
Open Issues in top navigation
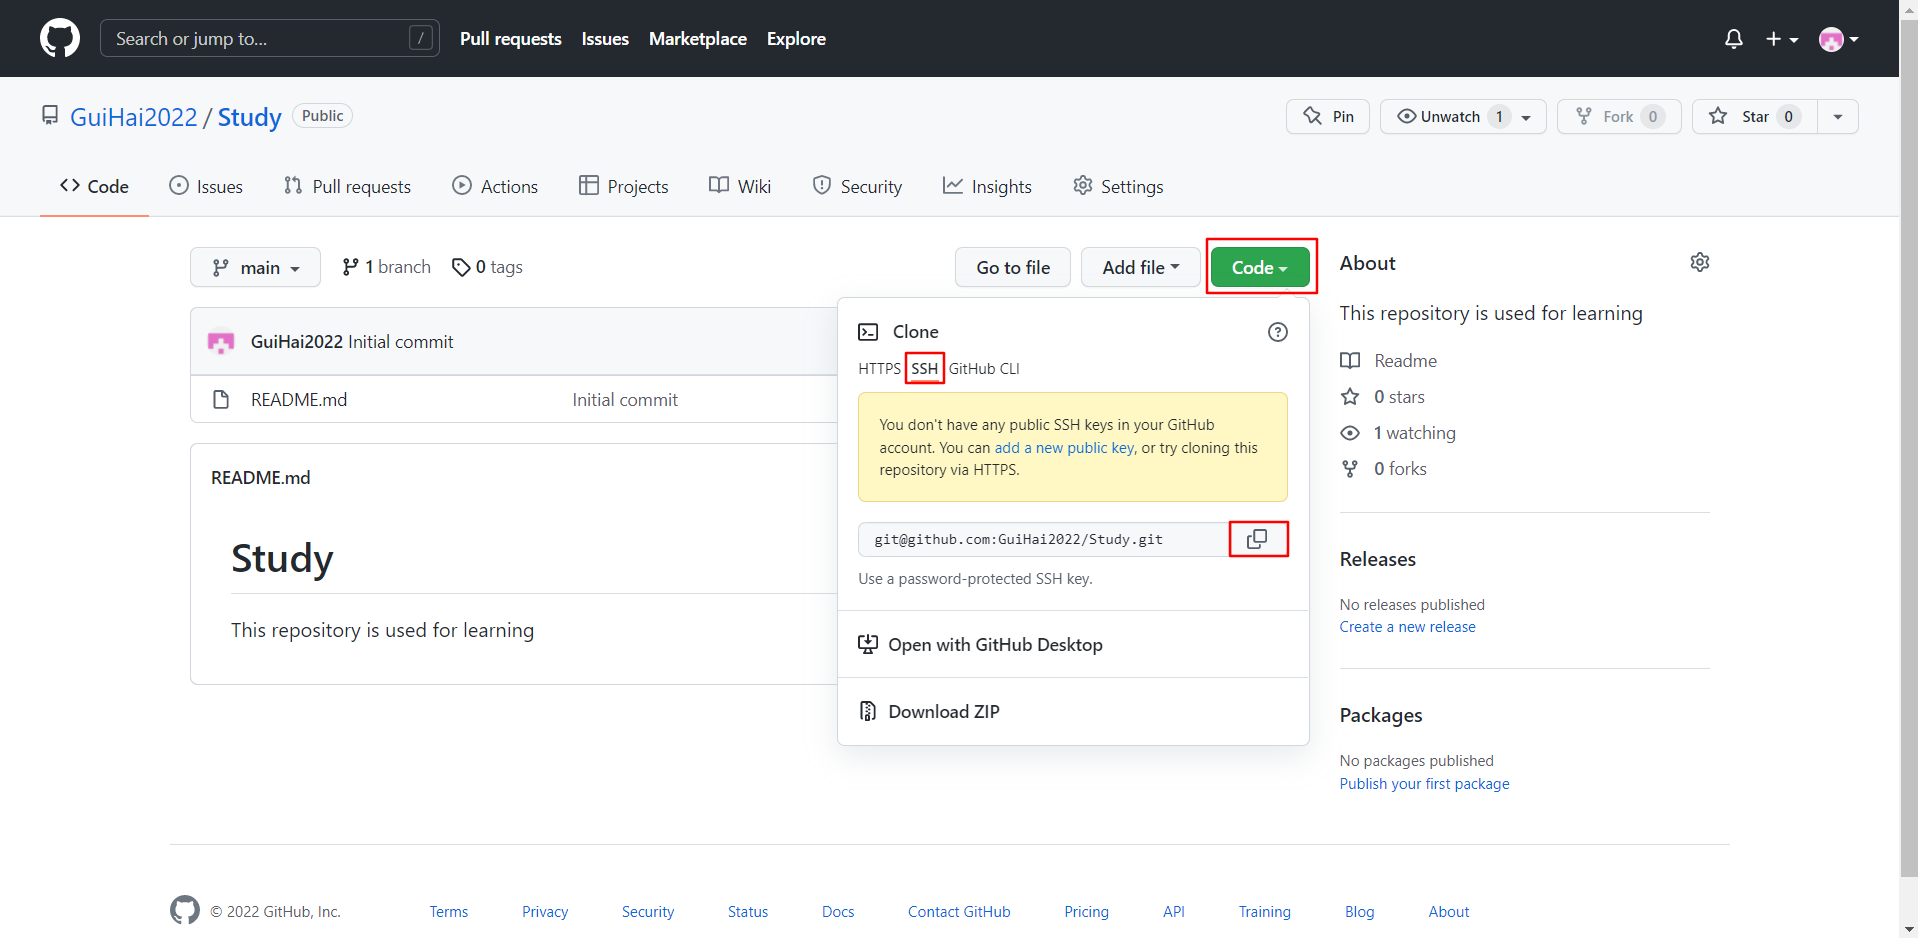pyautogui.click(x=605, y=39)
